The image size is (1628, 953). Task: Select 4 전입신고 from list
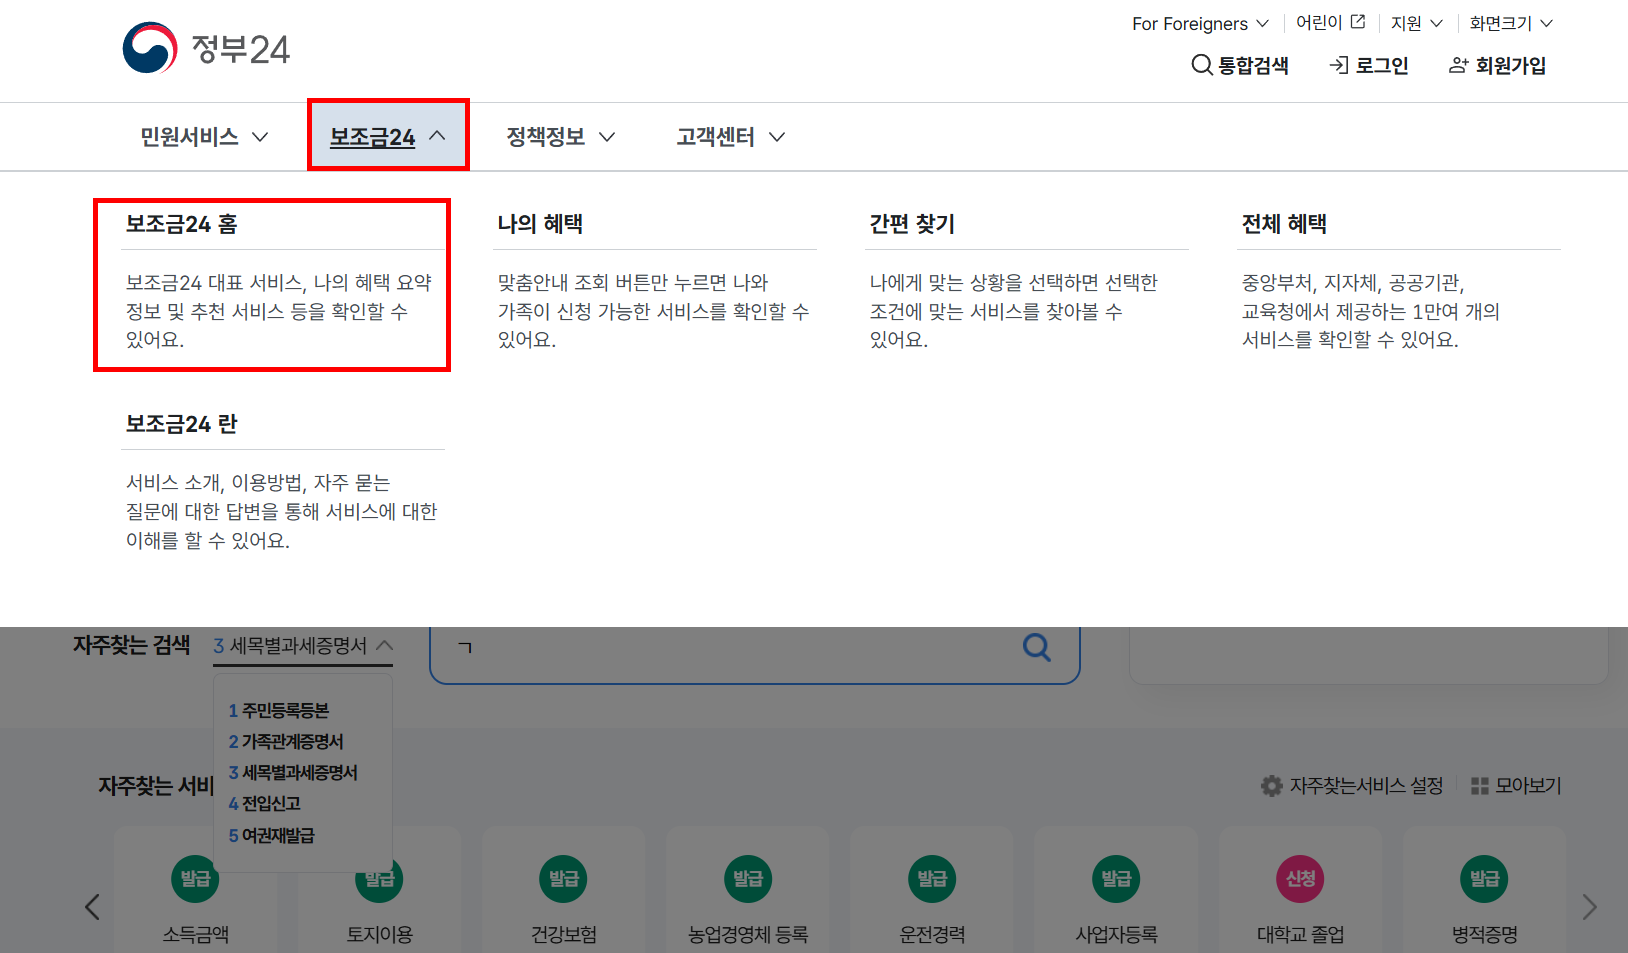265,804
